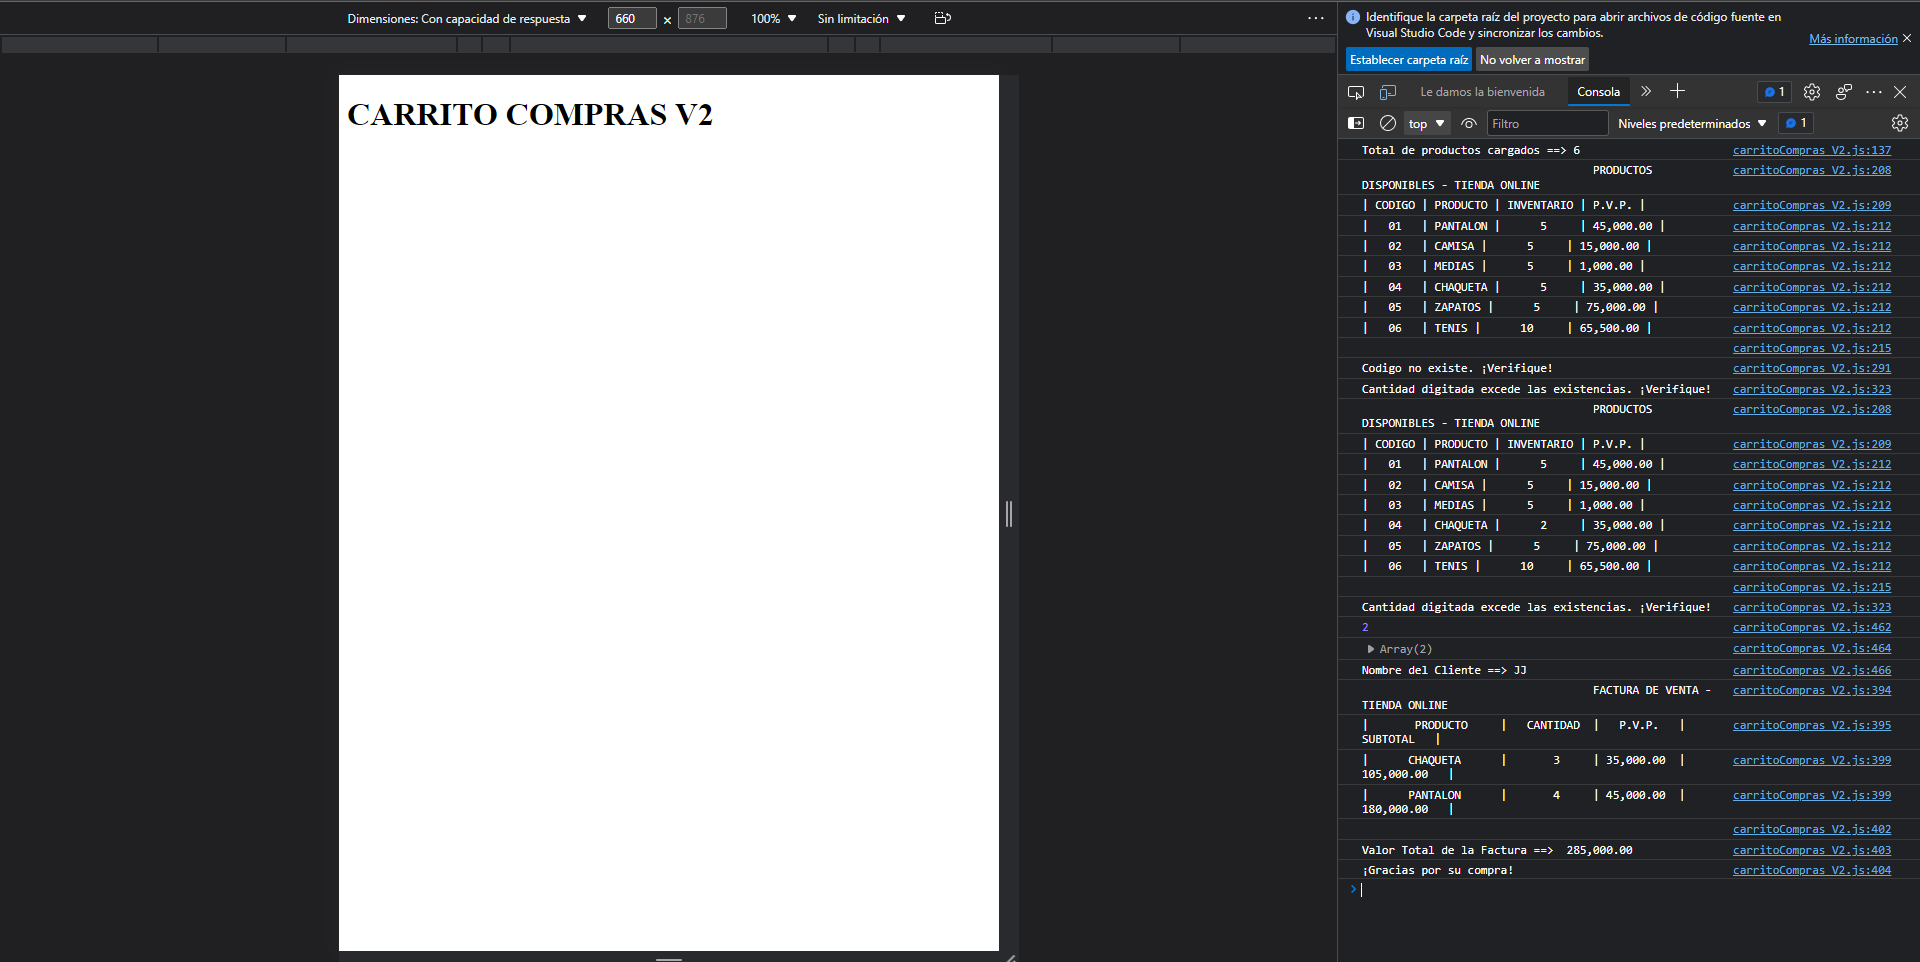Toggle the device emulation toolbar
1920x962 pixels.
tap(1388, 91)
